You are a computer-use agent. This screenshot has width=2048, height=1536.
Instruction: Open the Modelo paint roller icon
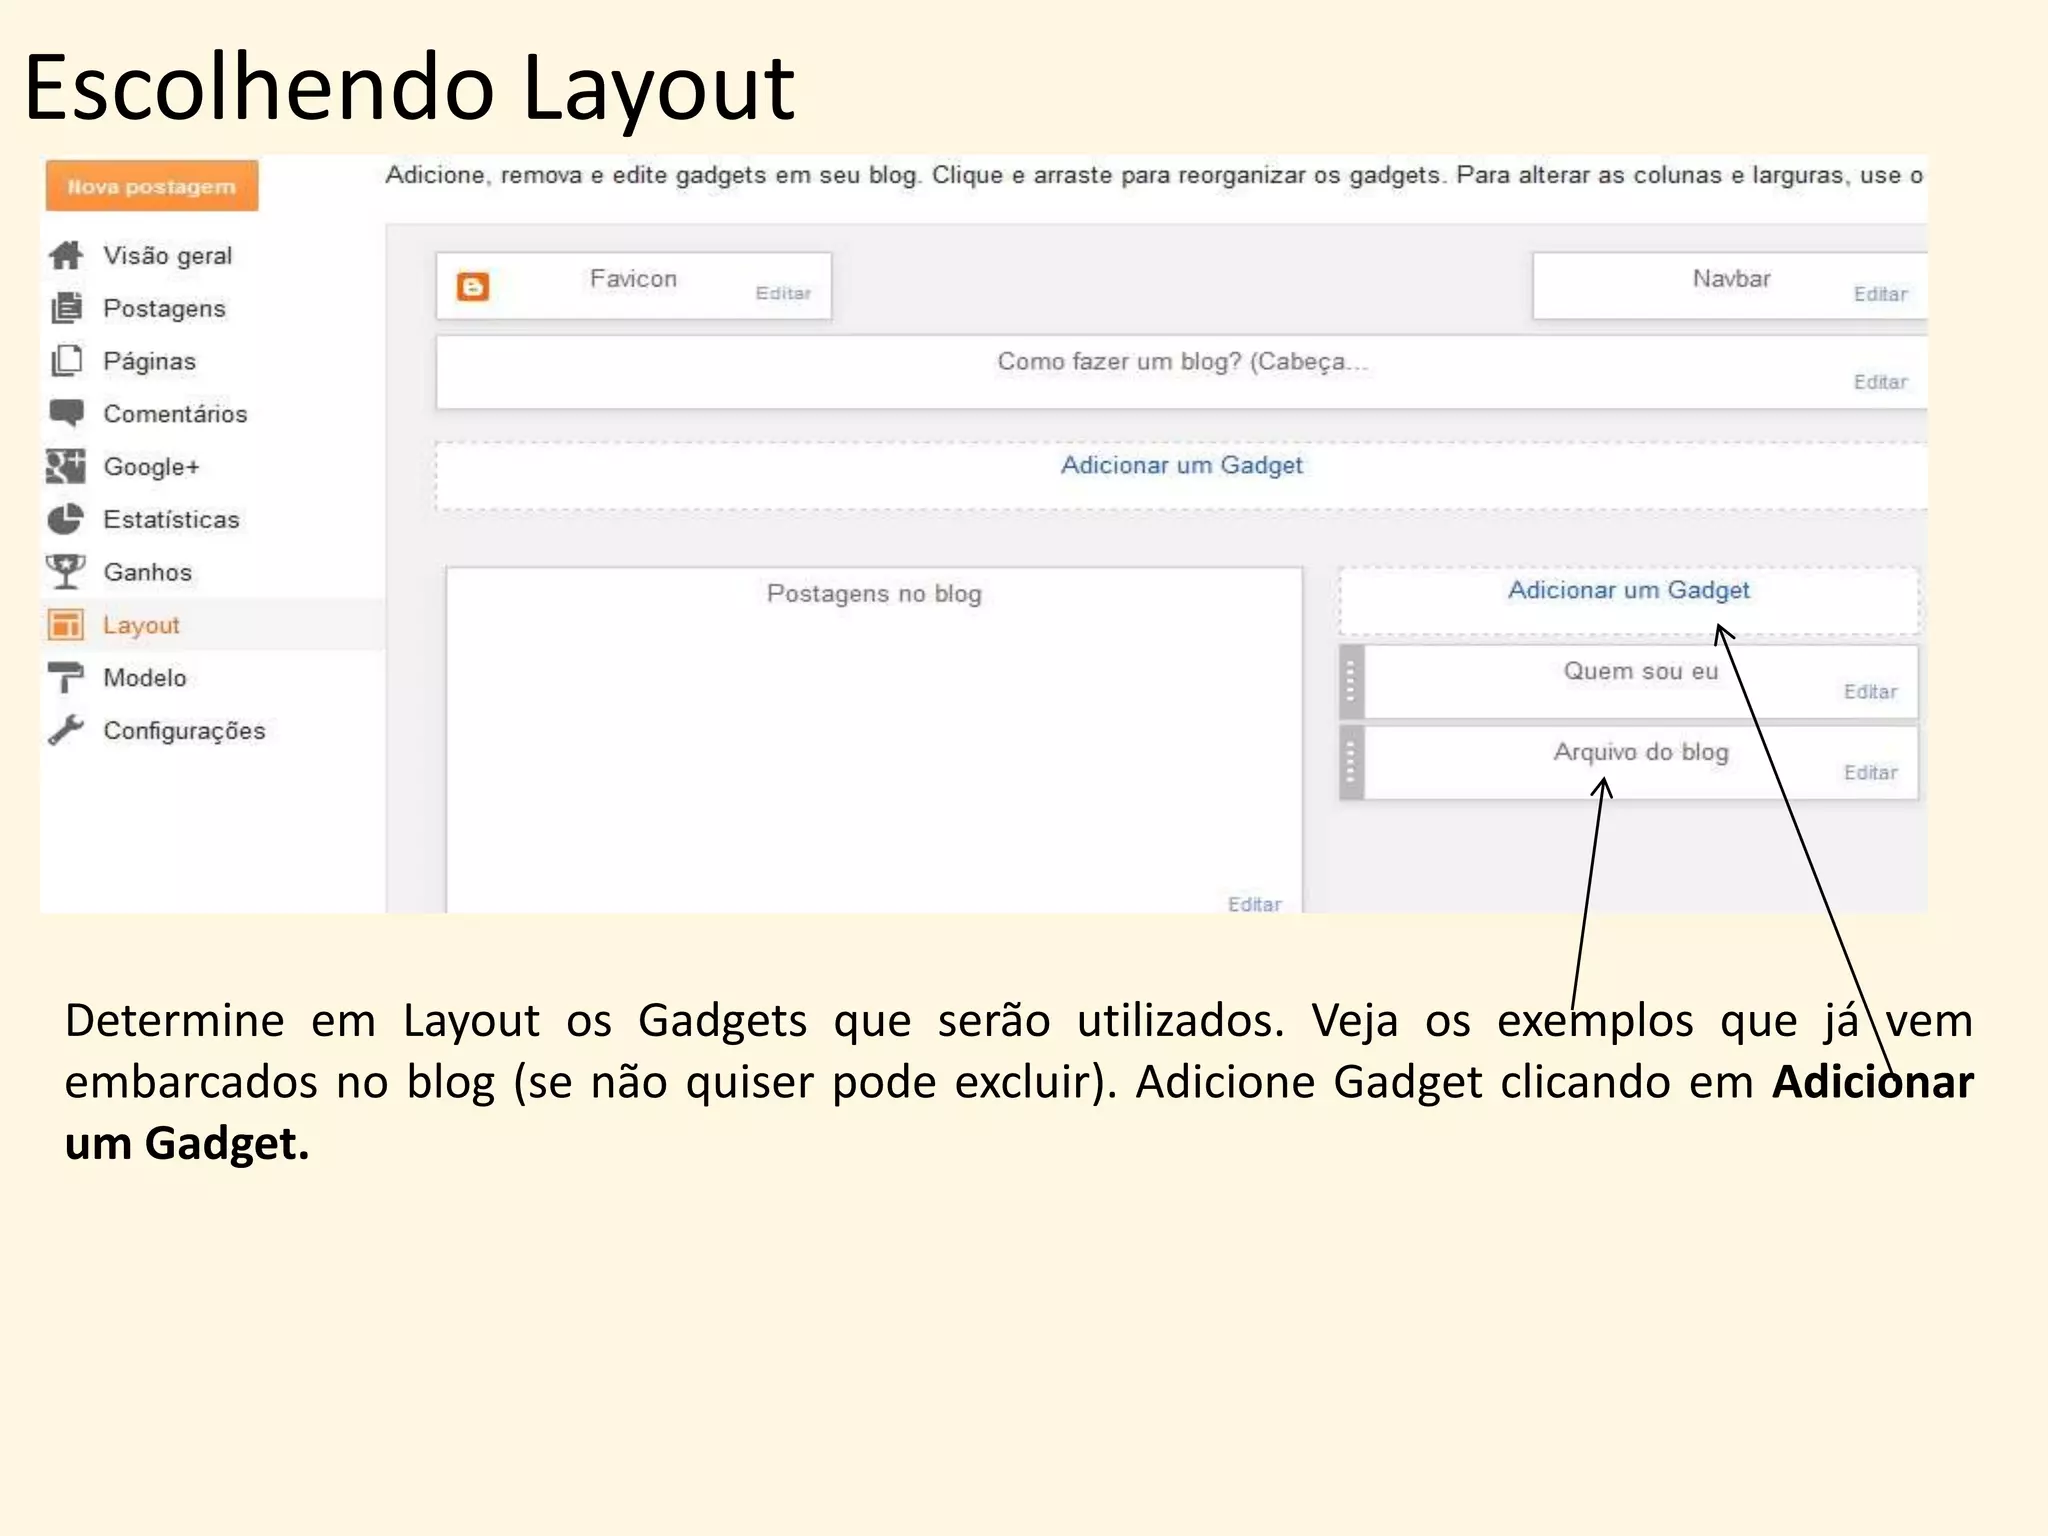coord(66,678)
